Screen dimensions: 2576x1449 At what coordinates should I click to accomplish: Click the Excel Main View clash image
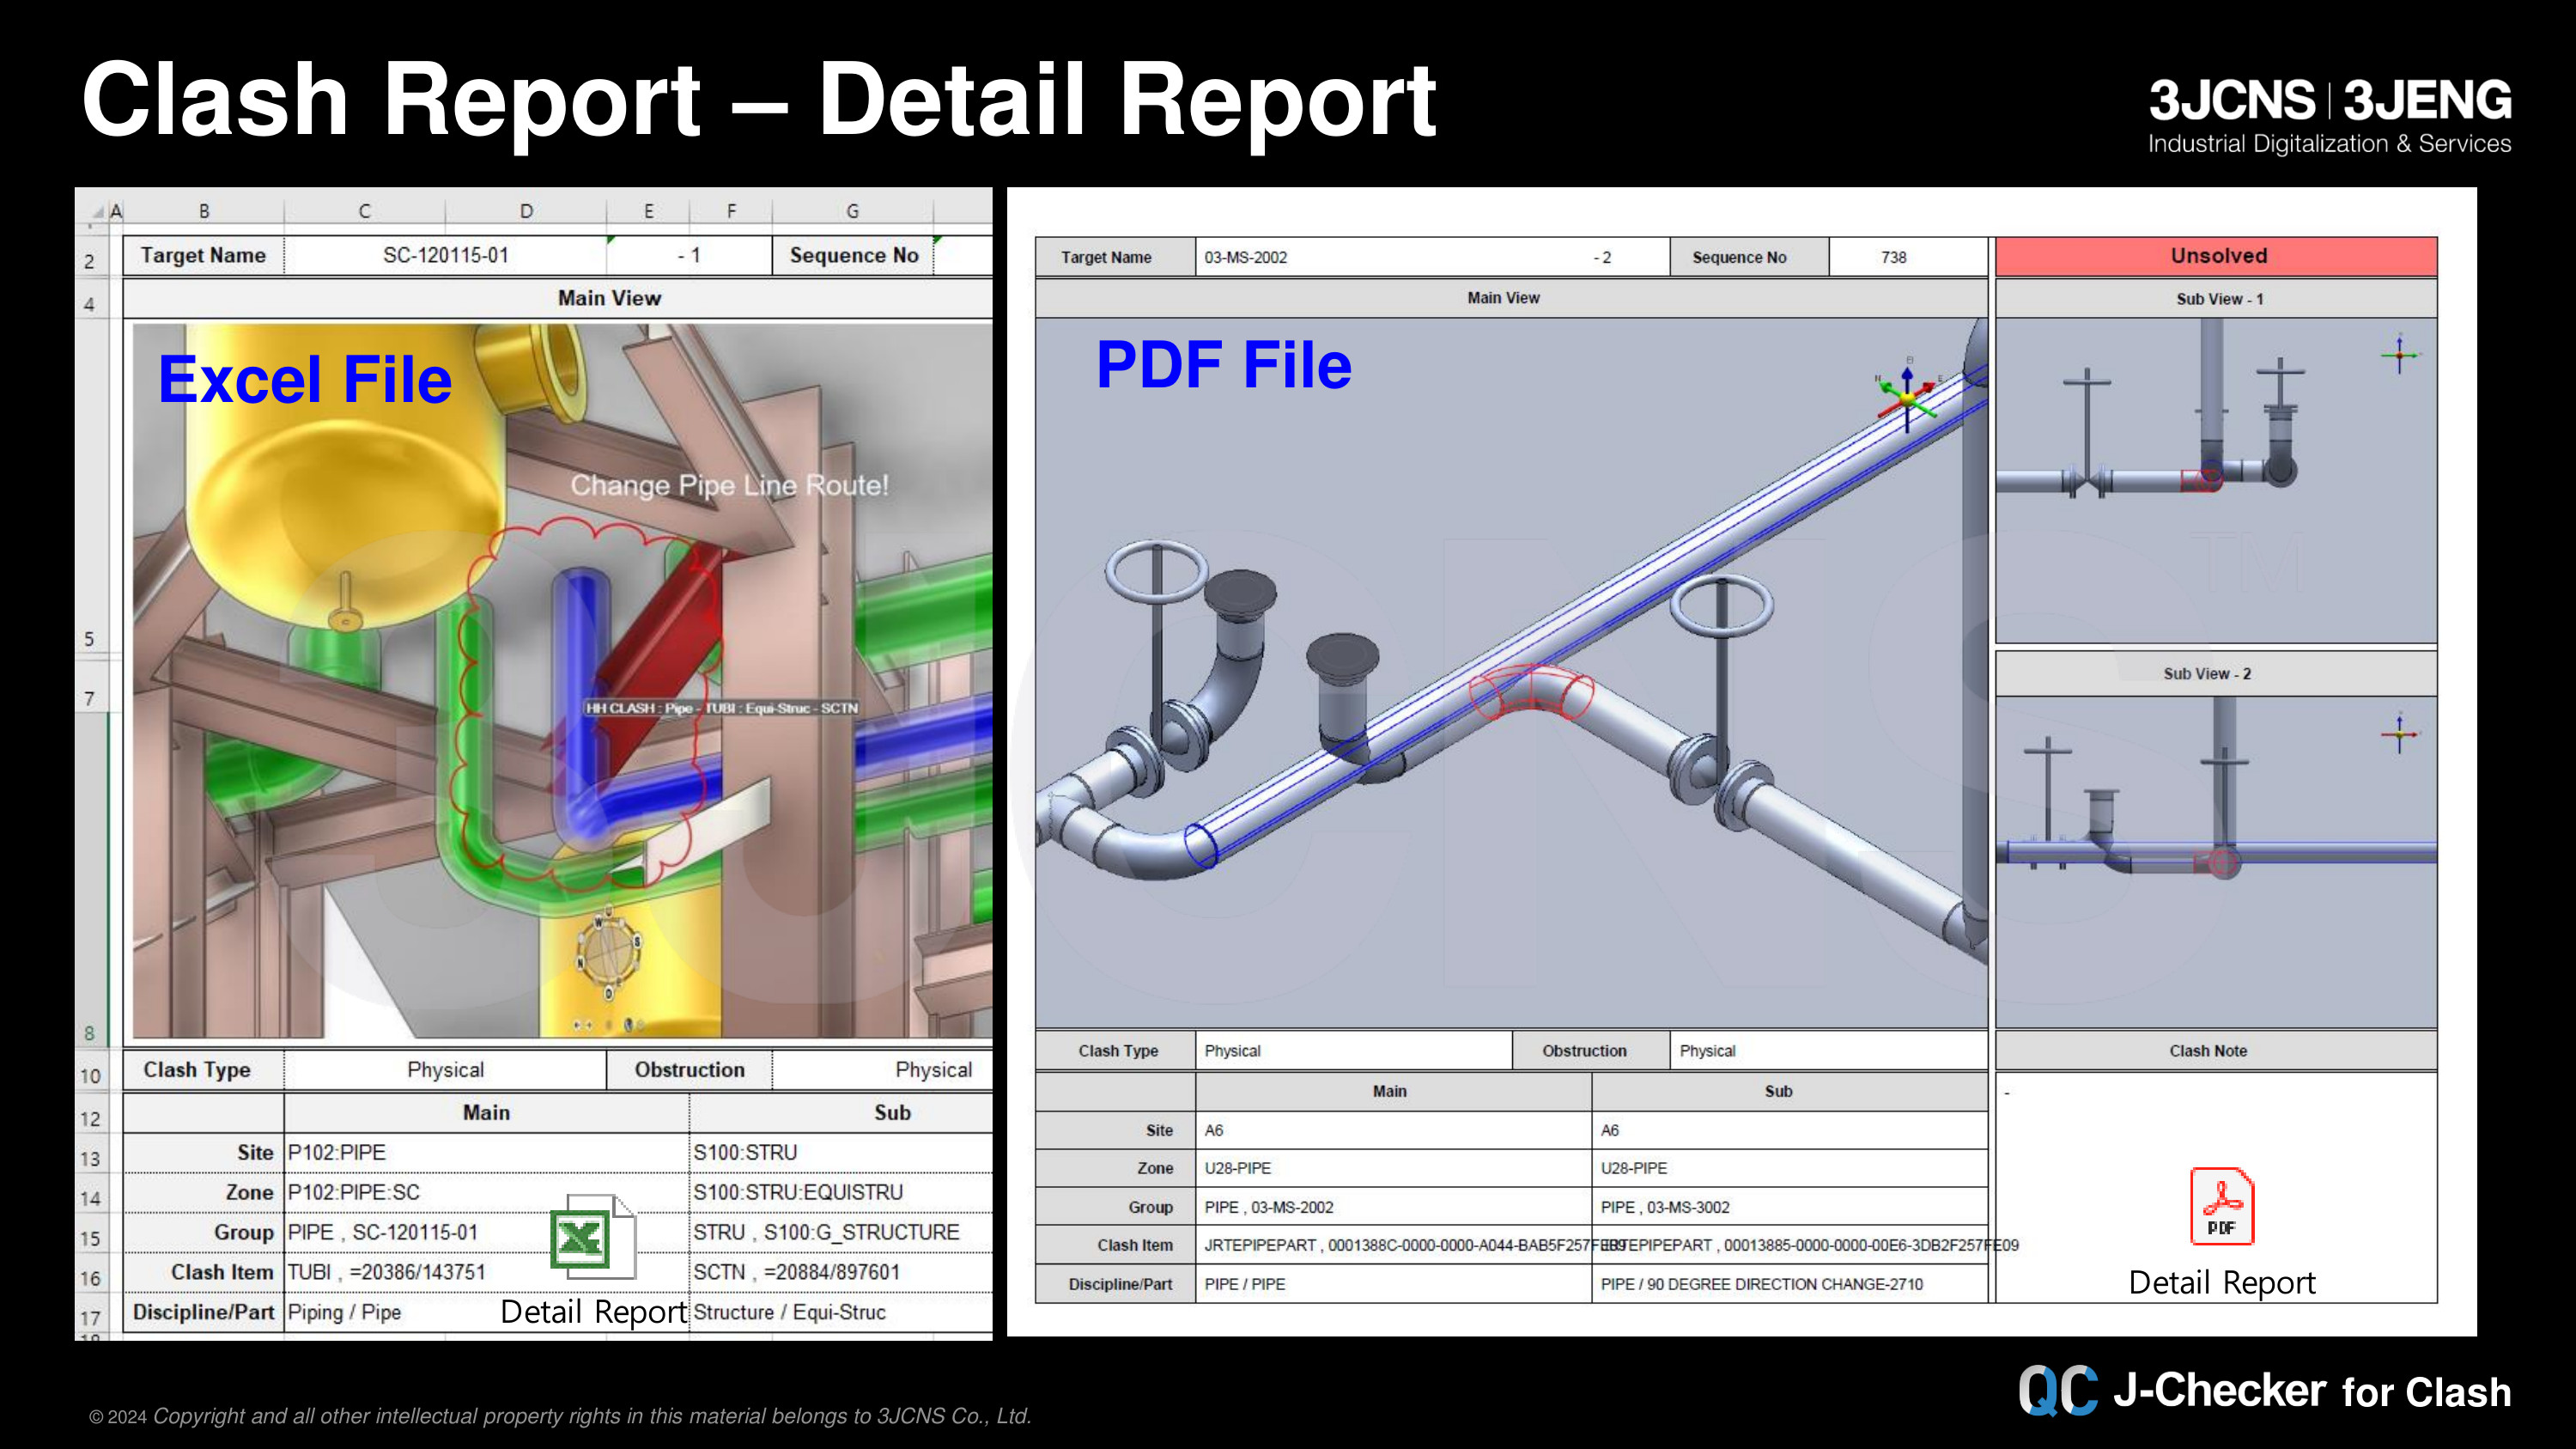pos(562,680)
